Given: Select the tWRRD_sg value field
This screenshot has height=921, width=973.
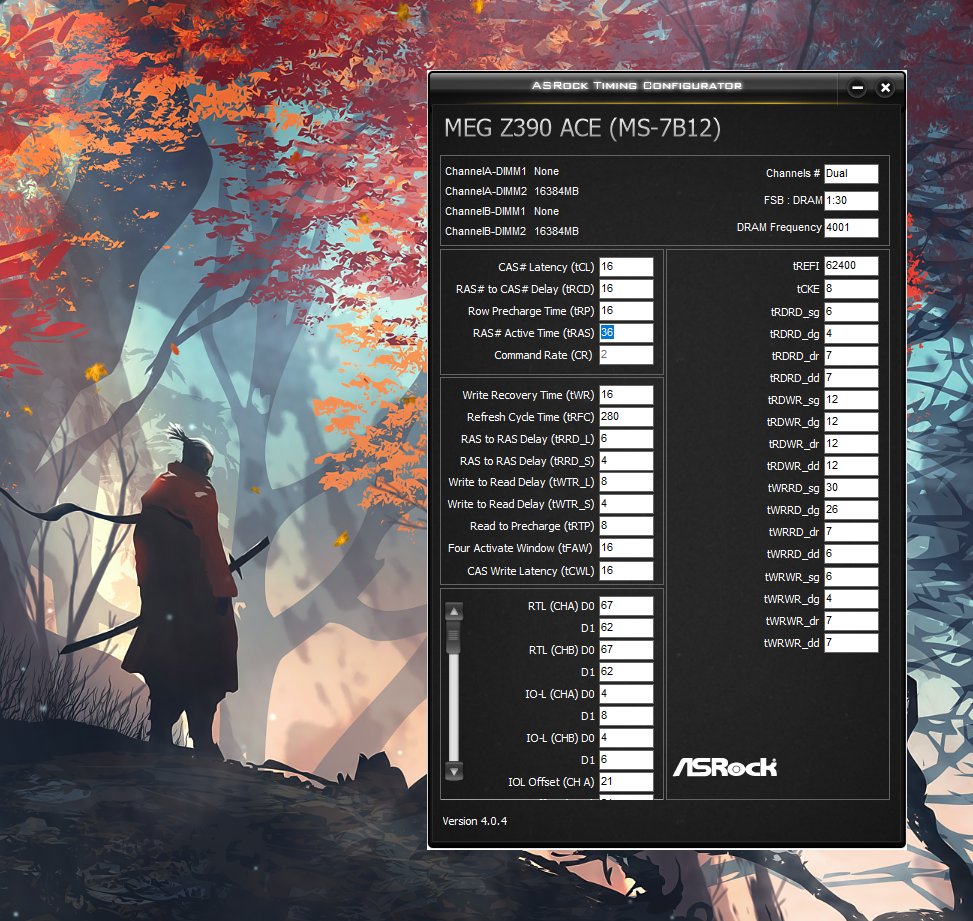Looking at the screenshot, I should point(851,488).
